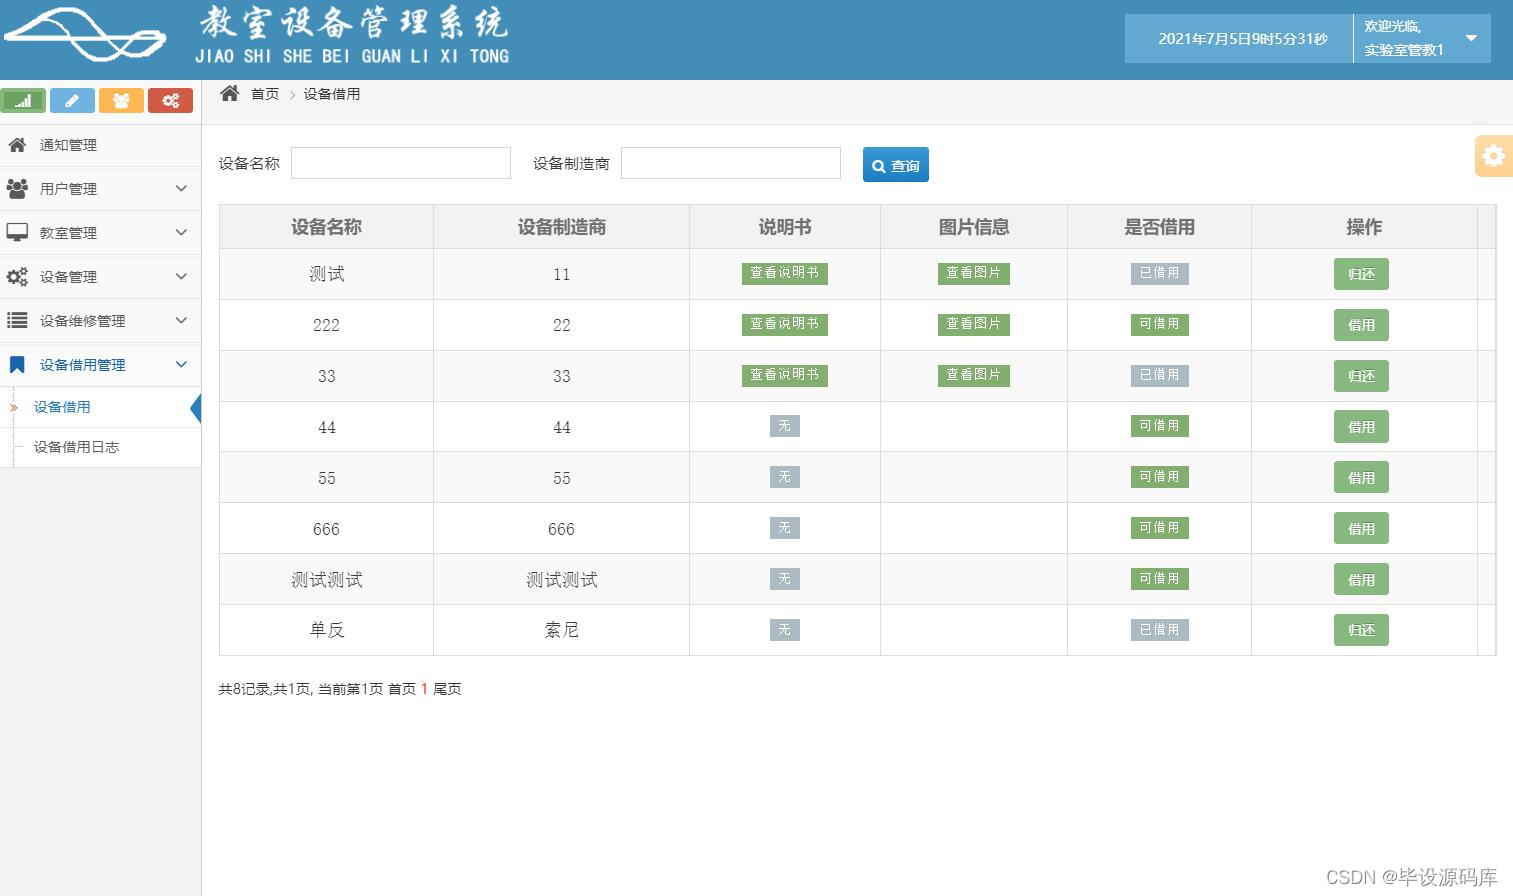Click 查看说明书 in the 测试 row
1513x896 pixels.
784,273
